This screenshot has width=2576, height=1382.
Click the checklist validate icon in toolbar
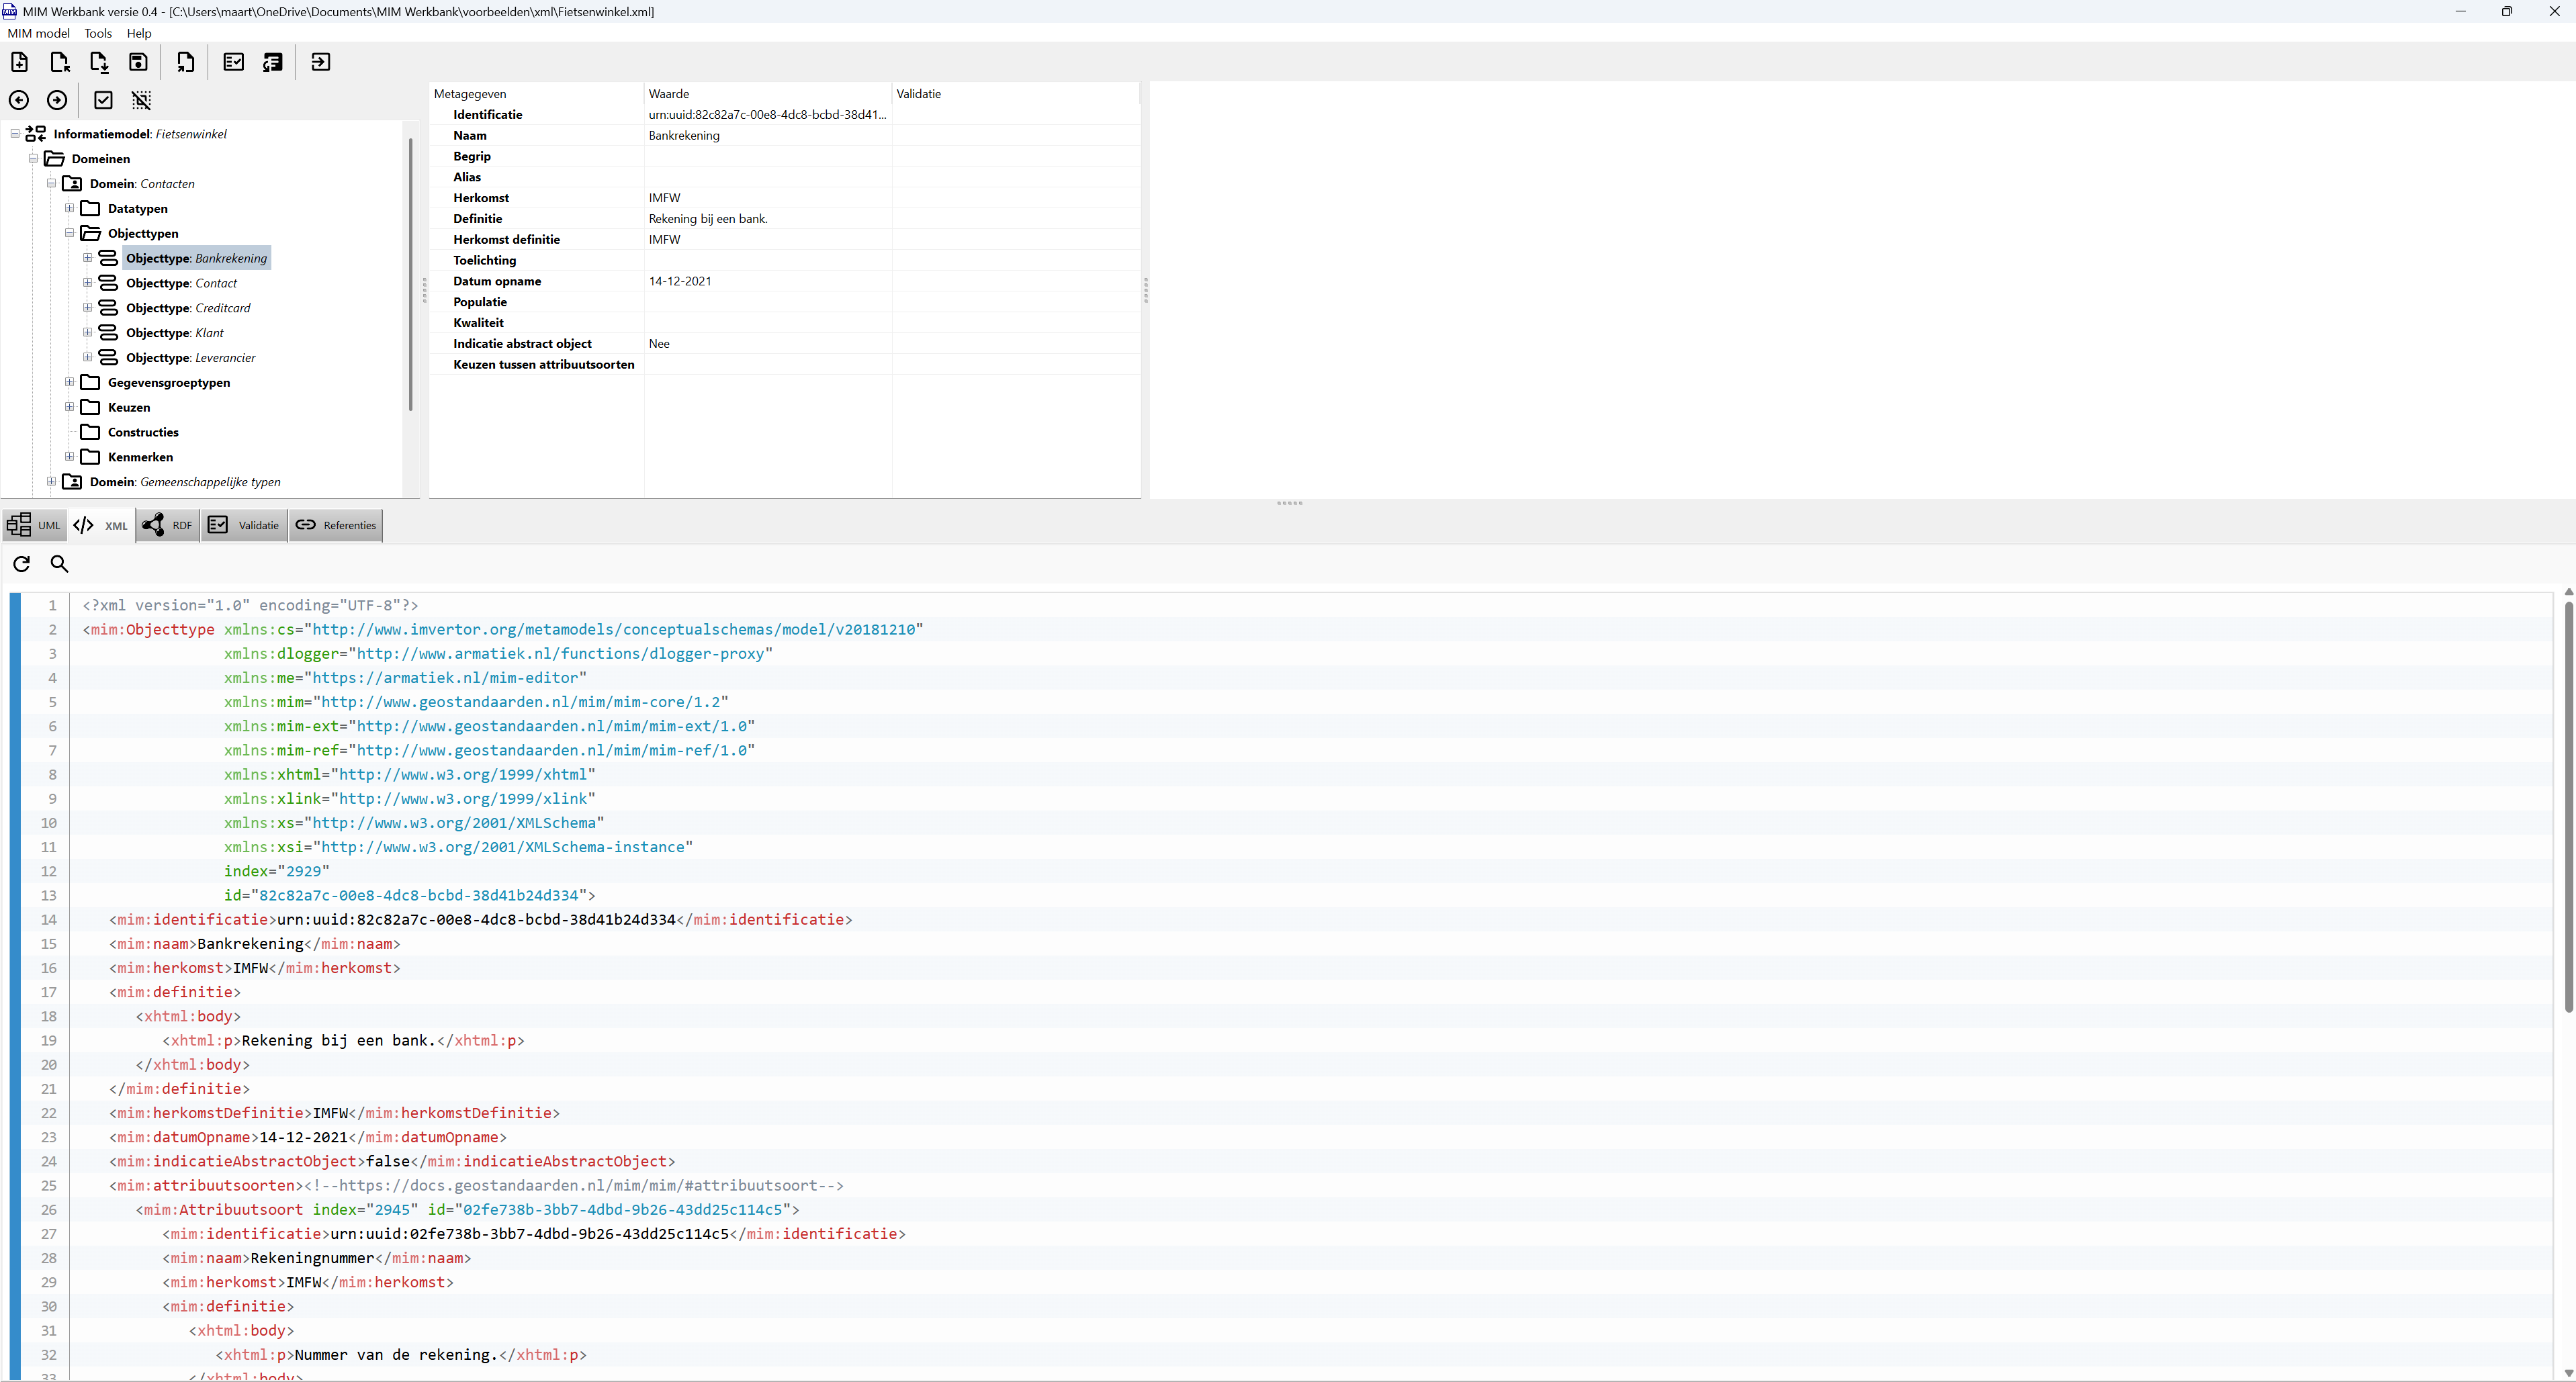pos(233,62)
